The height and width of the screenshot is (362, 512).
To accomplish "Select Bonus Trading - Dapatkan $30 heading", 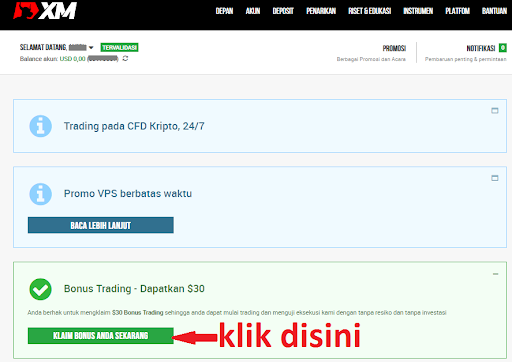I will [x=134, y=289].
